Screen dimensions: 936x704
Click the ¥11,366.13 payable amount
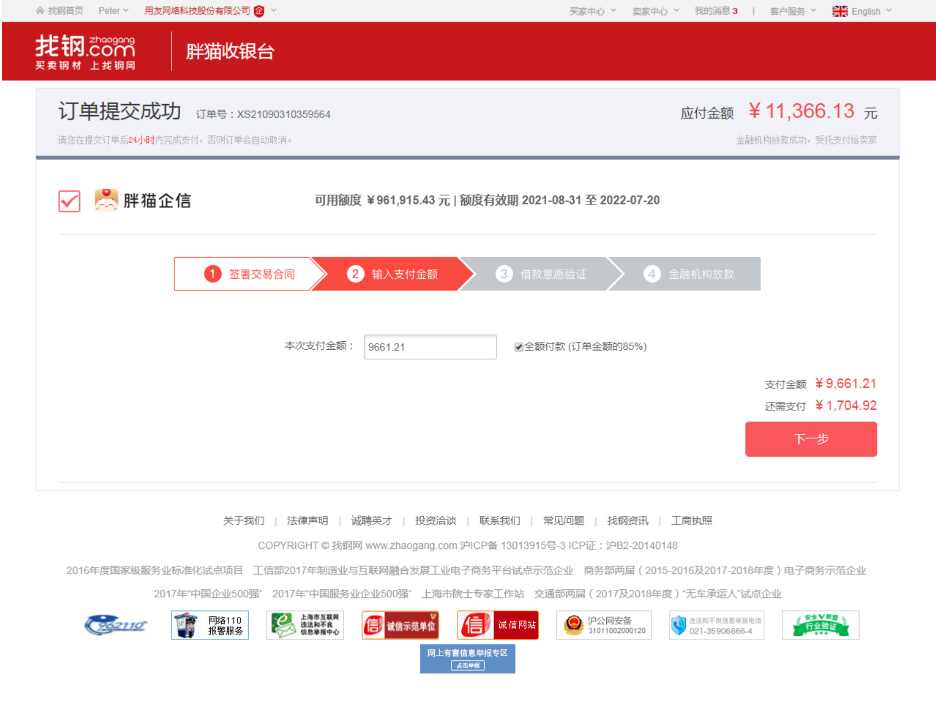(801, 111)
